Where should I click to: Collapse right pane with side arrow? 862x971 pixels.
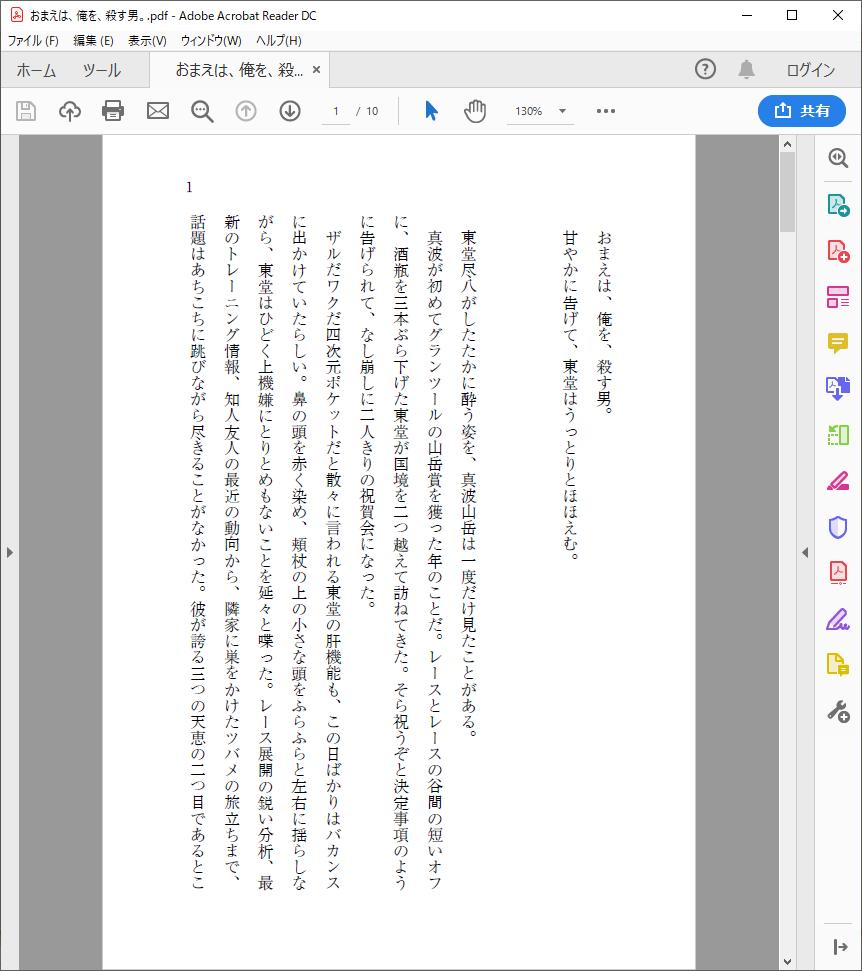(805, 552)
